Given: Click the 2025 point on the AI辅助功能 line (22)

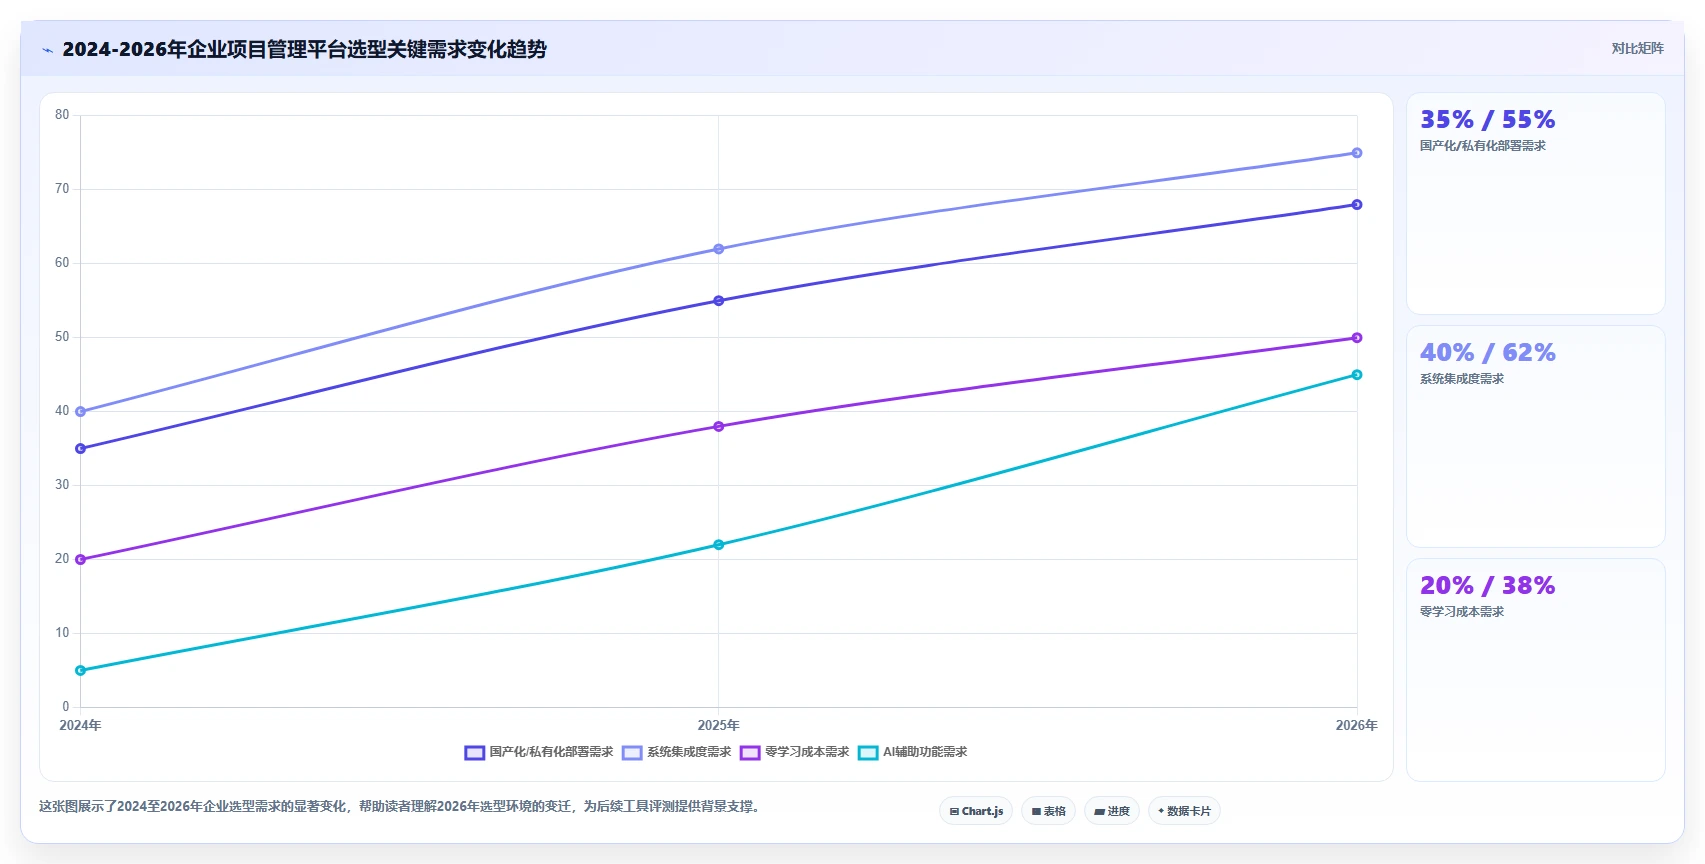Looking at the screenshot, I should coord(718,545).
